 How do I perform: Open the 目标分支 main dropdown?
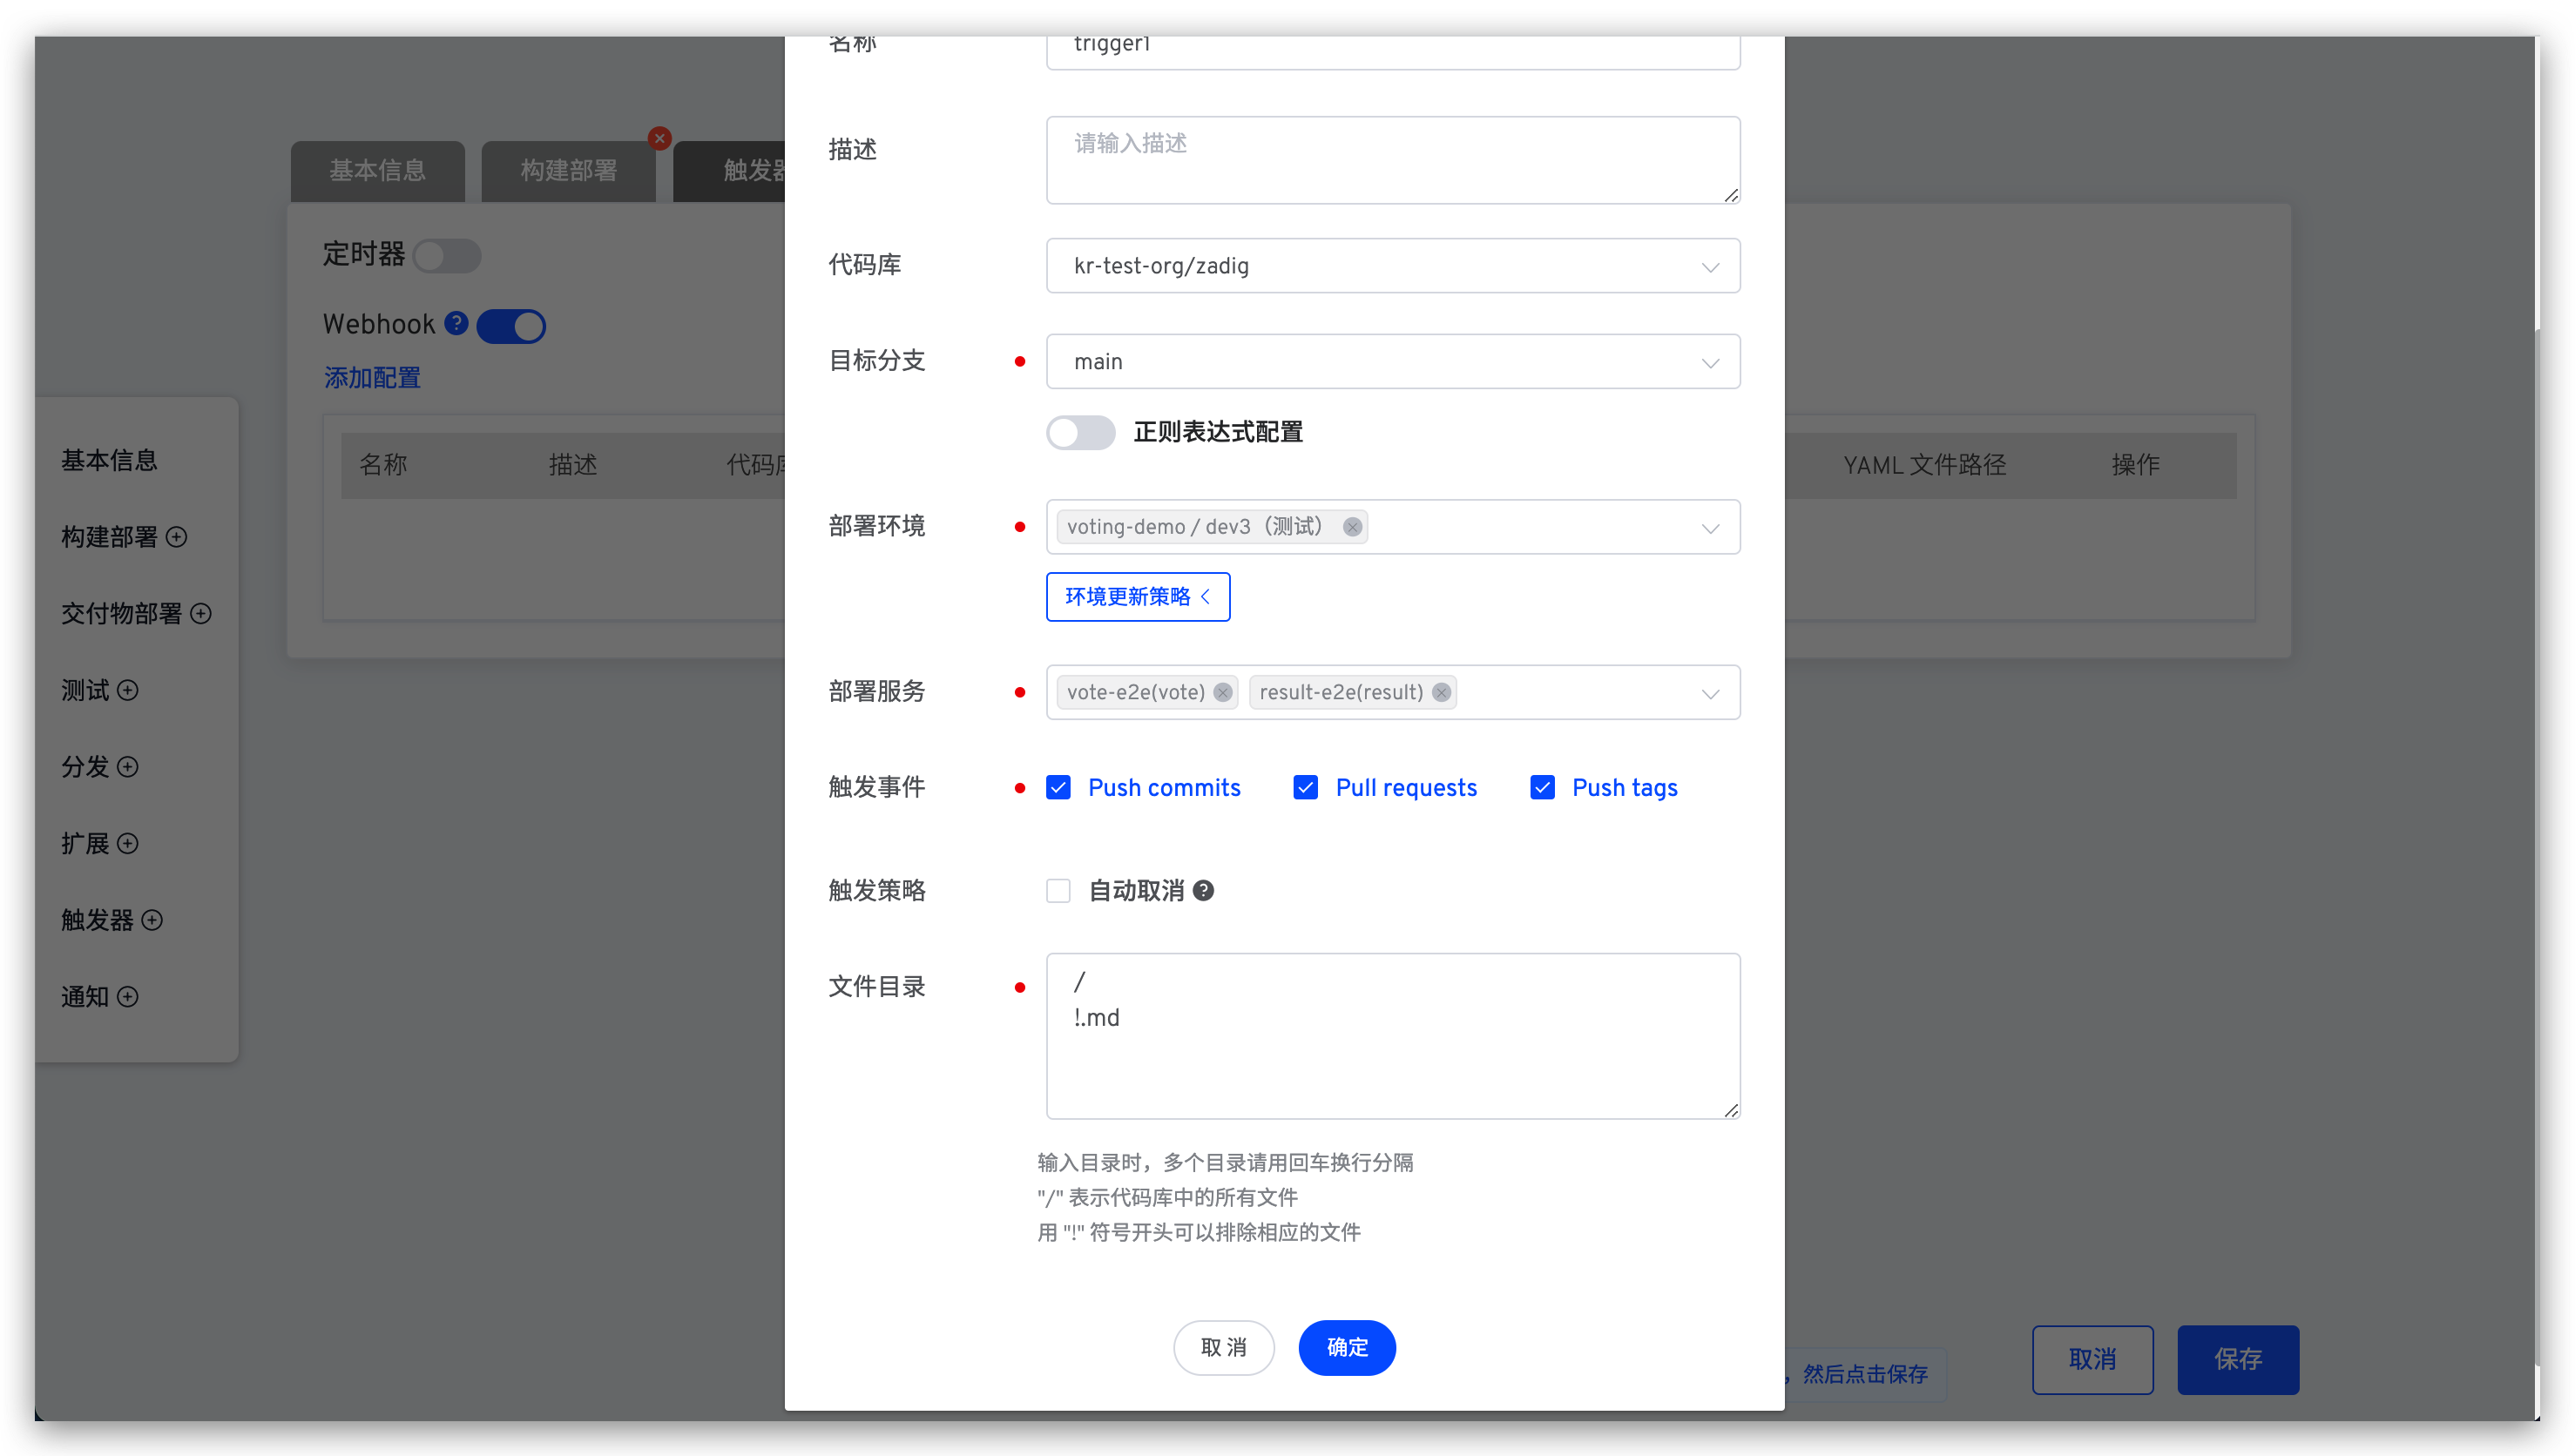click(x=1392, y=362)
